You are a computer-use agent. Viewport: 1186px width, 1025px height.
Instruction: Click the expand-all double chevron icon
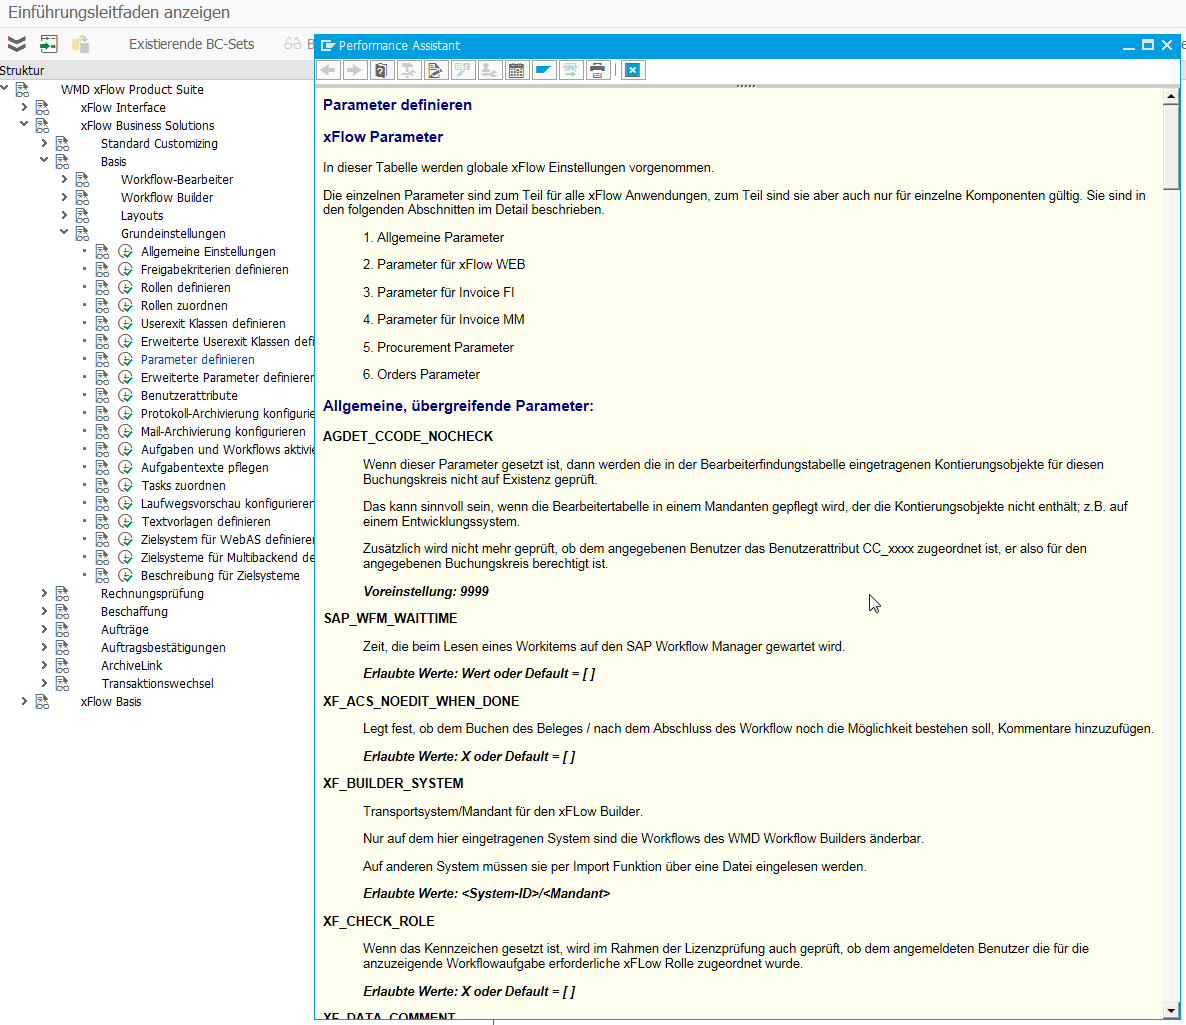(17, 44)
